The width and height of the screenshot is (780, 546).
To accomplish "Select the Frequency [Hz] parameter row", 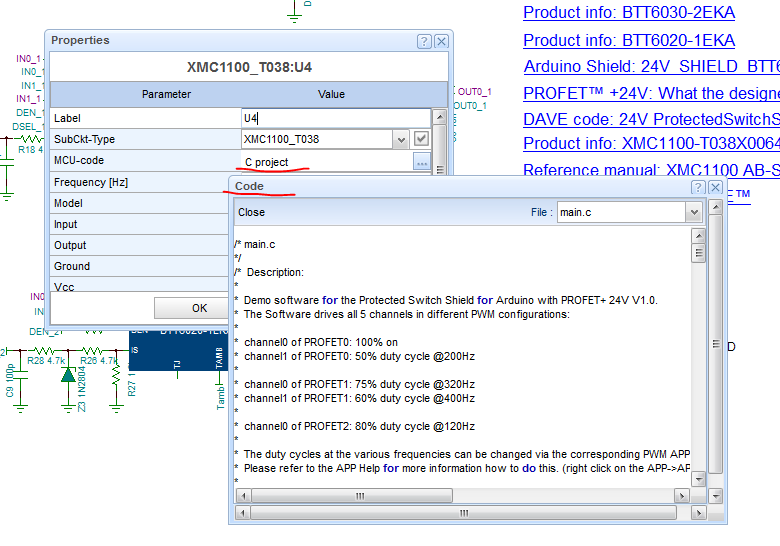I will tap(139, 182).
